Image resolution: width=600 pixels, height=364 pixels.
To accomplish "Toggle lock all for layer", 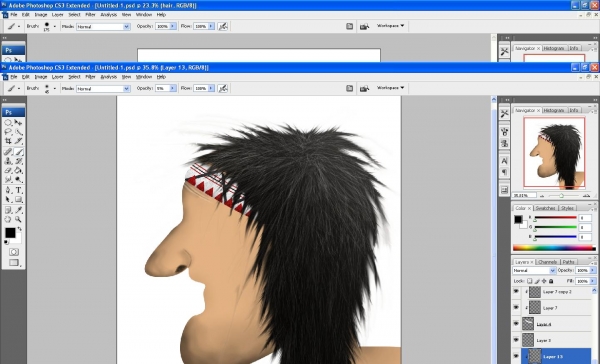I will pyautogui.click(x=551, y=281).
